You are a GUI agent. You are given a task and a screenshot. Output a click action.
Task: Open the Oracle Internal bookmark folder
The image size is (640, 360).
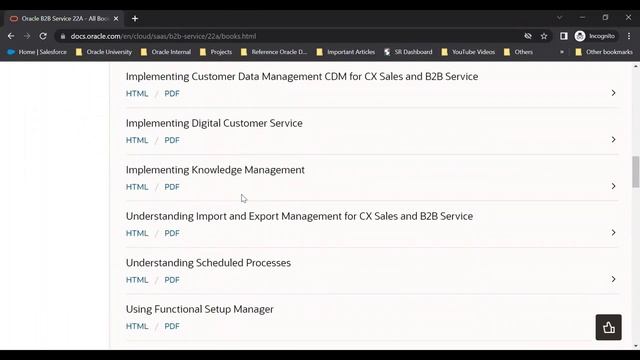(x=166, y=52)
